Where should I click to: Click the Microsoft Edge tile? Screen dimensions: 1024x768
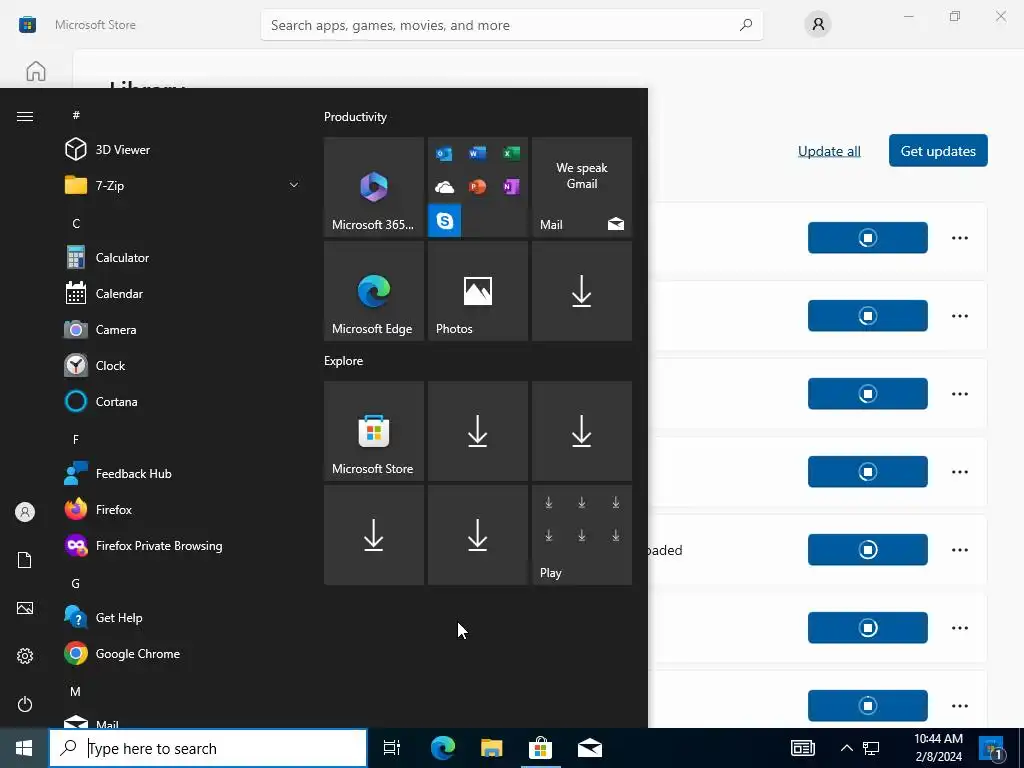[374, 291]
